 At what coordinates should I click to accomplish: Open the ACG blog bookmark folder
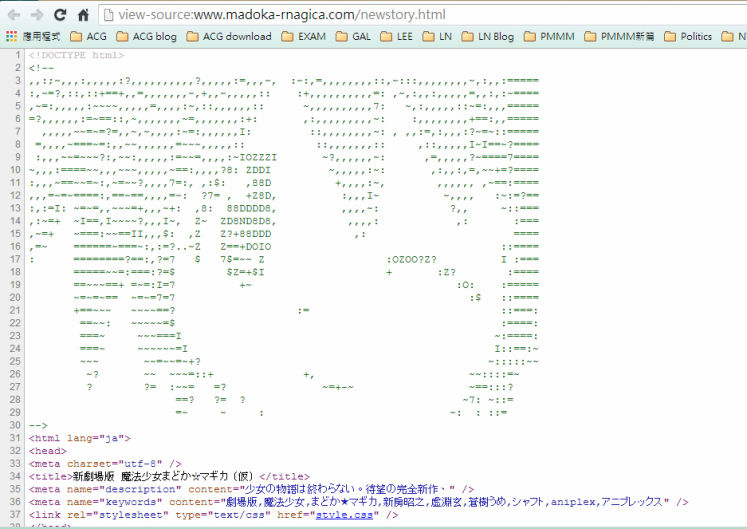pyautogui.click(x=143, y=37)
